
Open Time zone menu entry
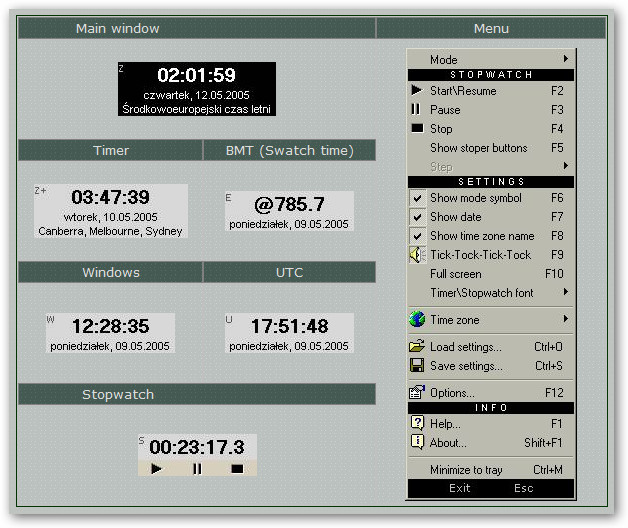coord(491,320)
